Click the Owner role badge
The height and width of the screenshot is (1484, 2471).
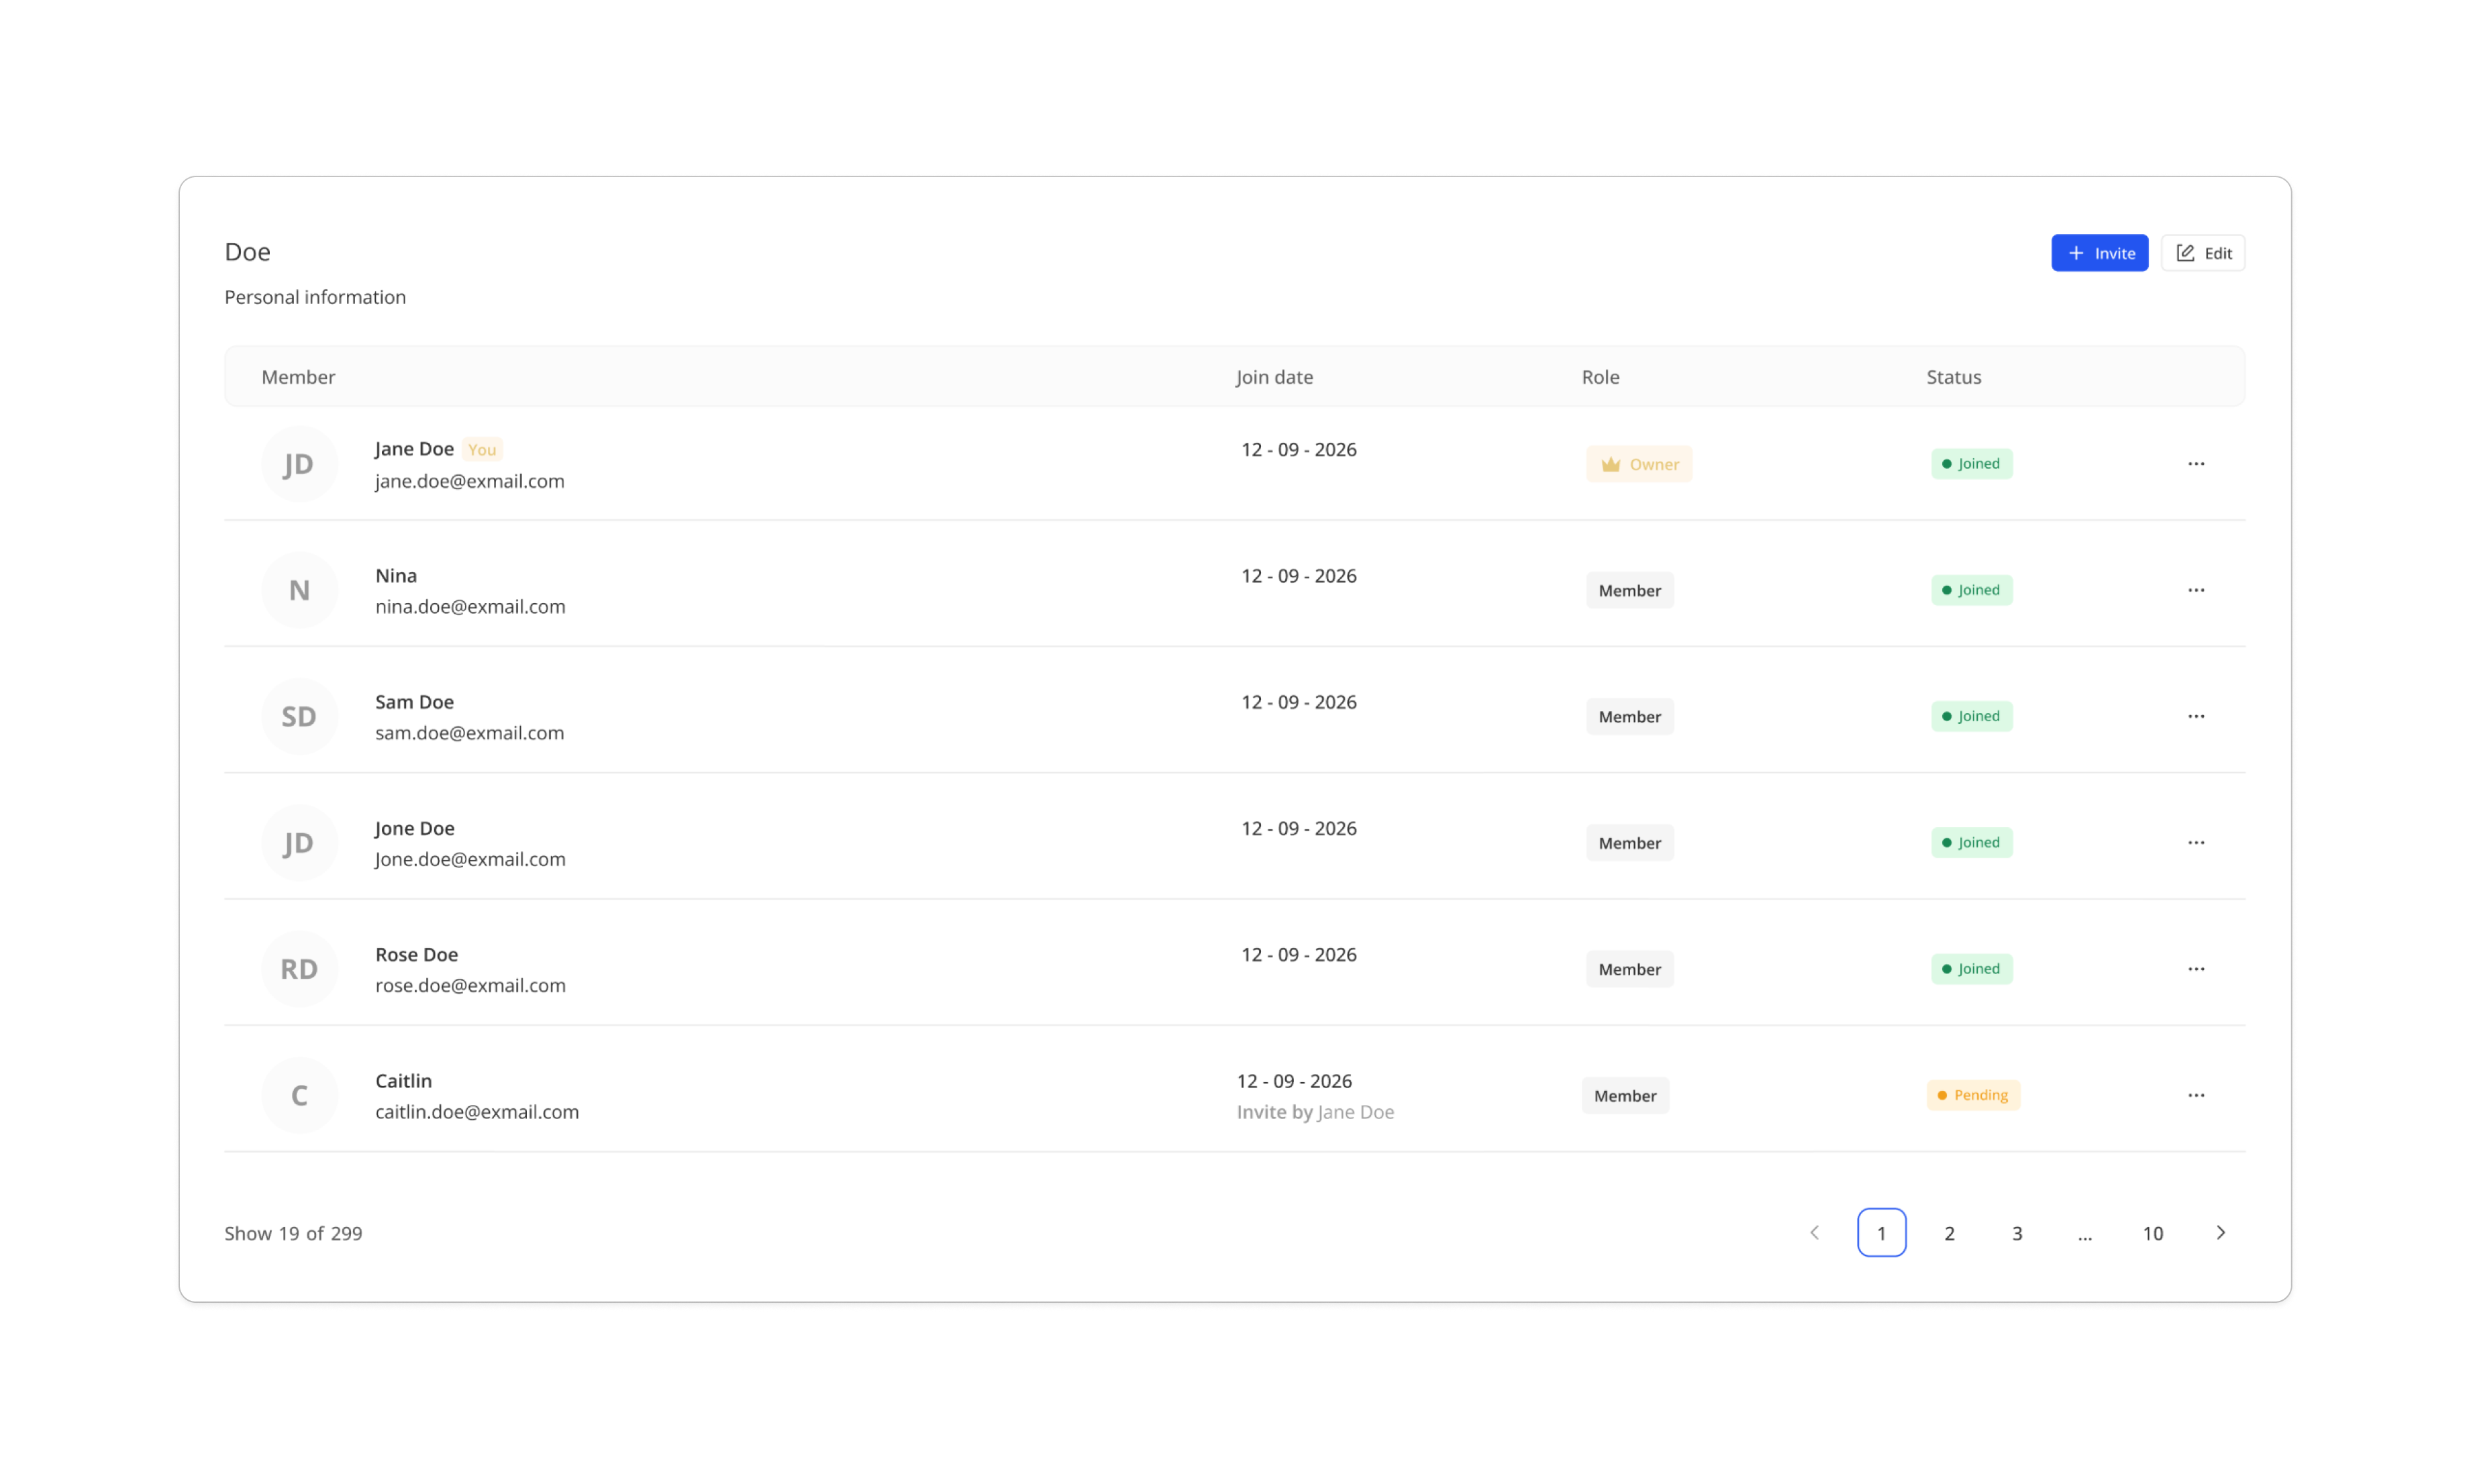pos(1638,464)
